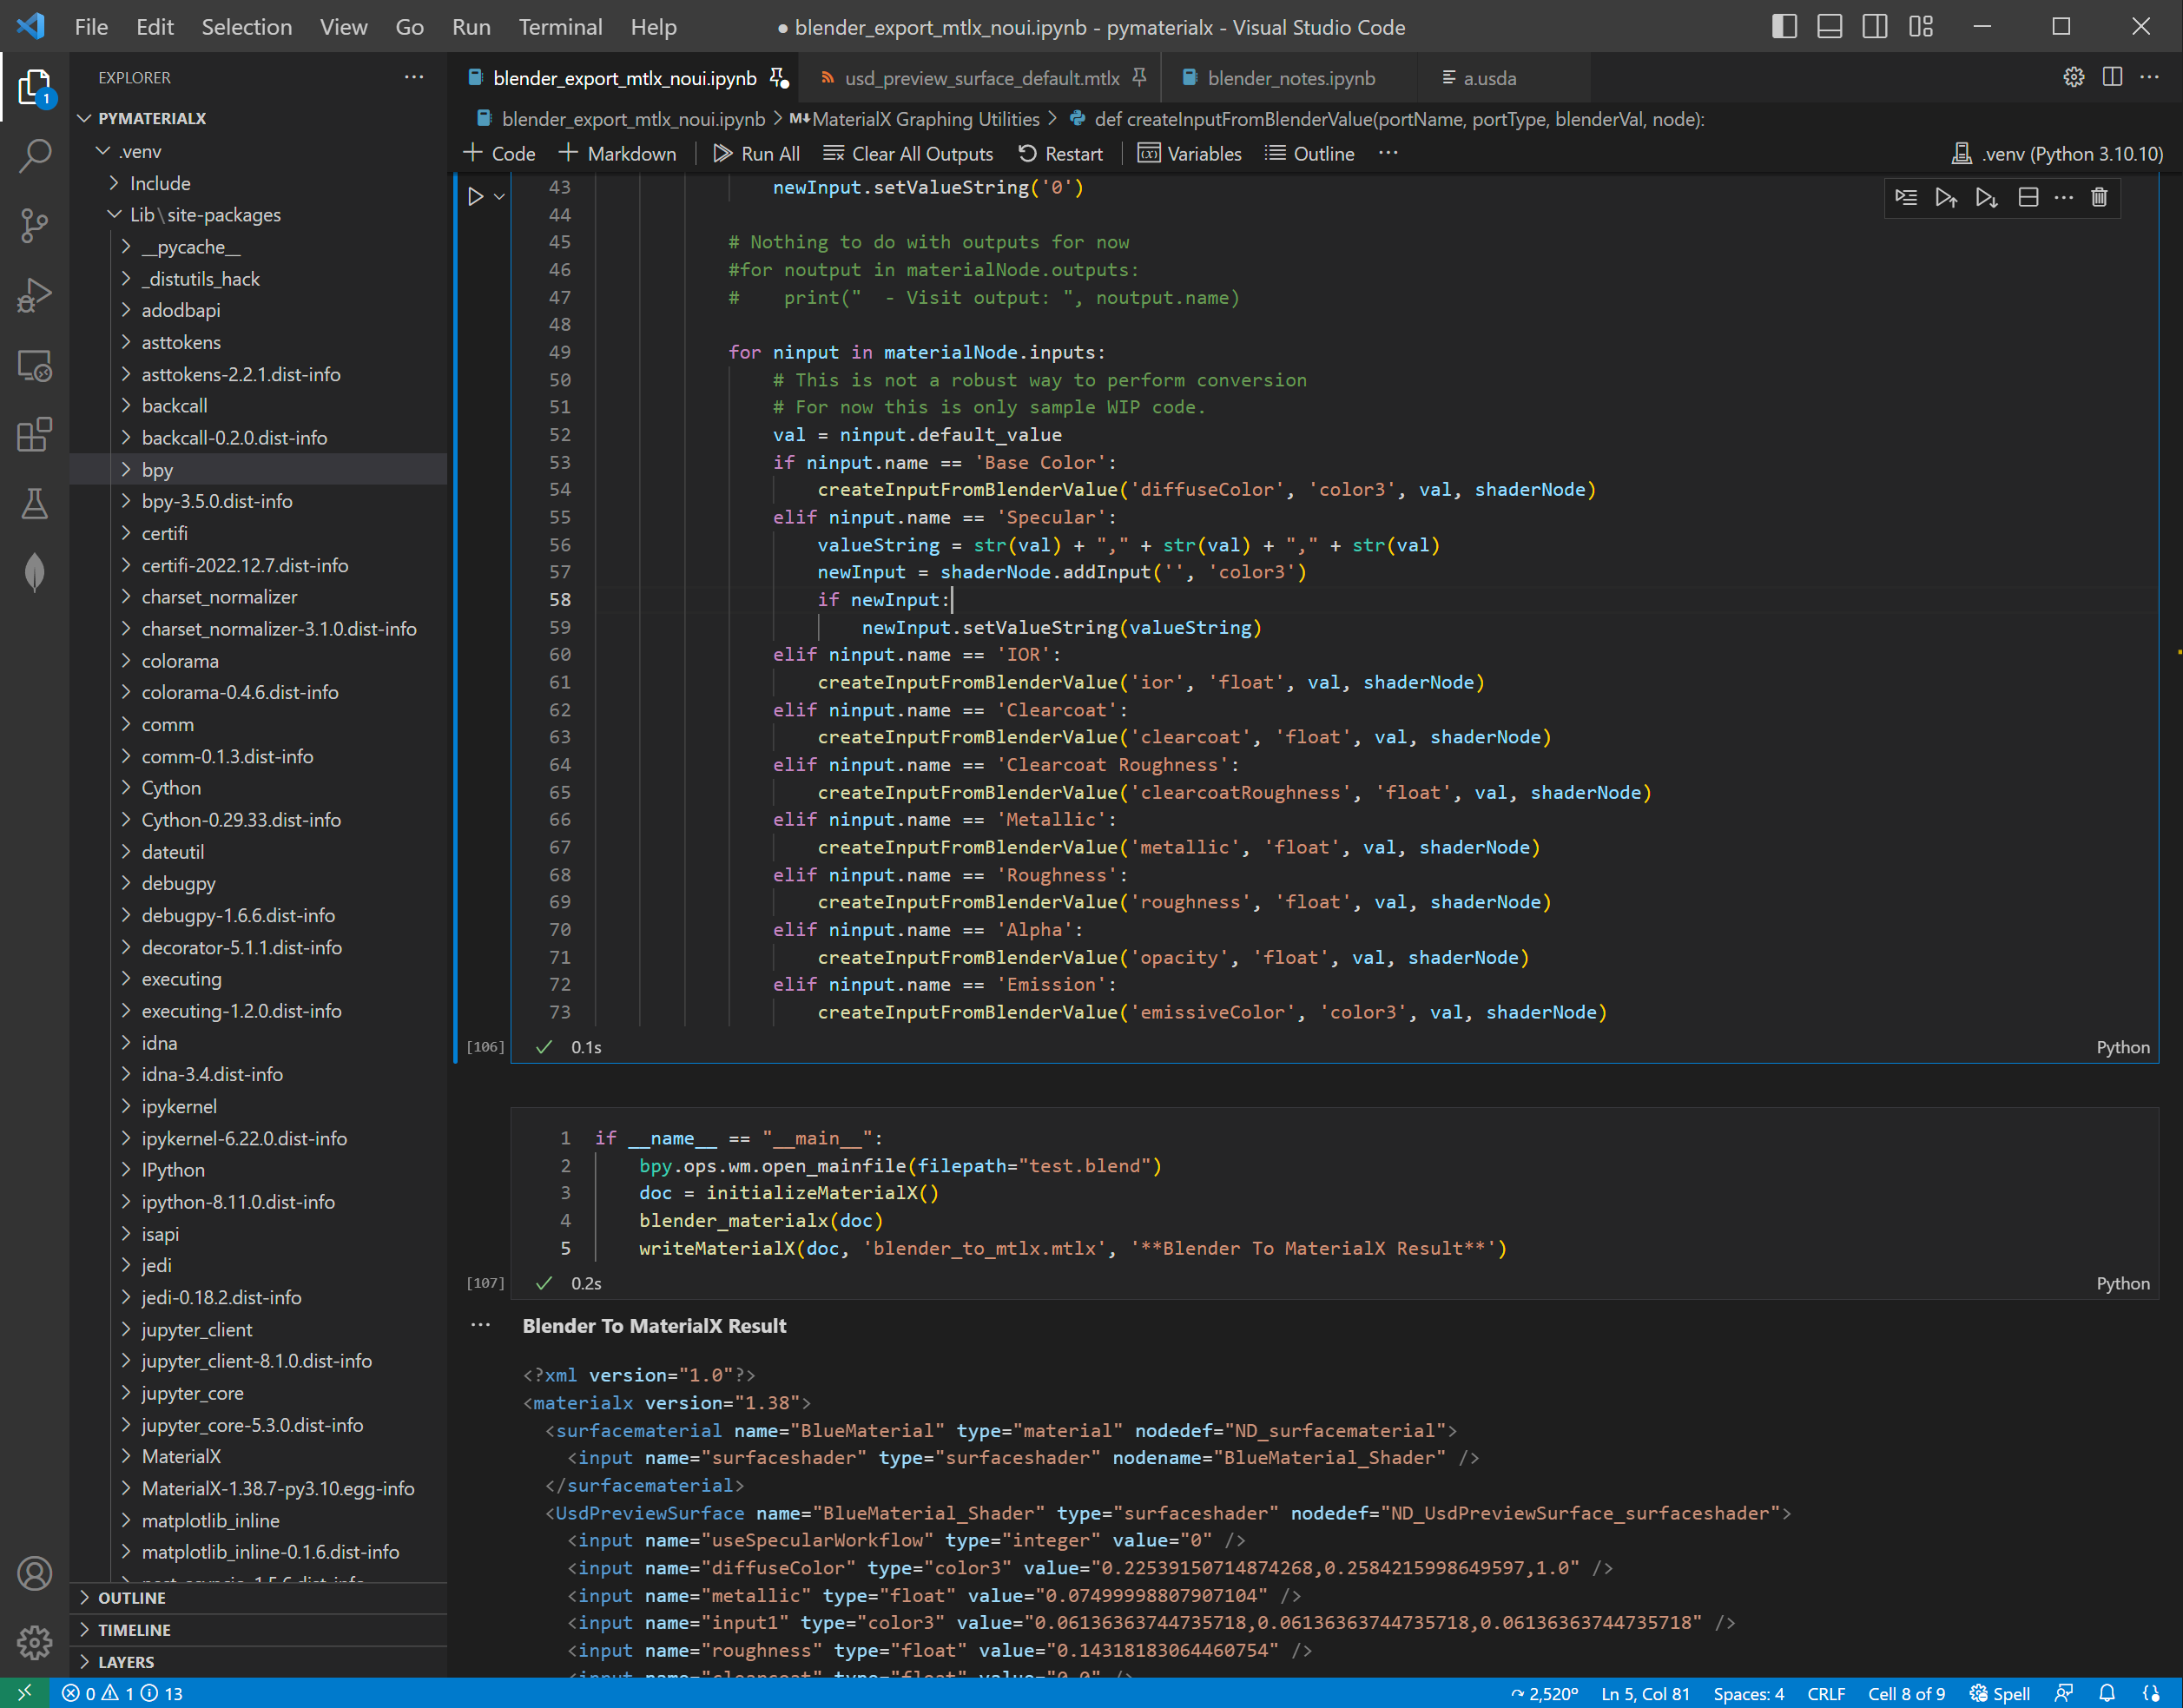2183x1708 pixels.
Task: Delete the cell with trash icon
Action: pos(2099,198)
